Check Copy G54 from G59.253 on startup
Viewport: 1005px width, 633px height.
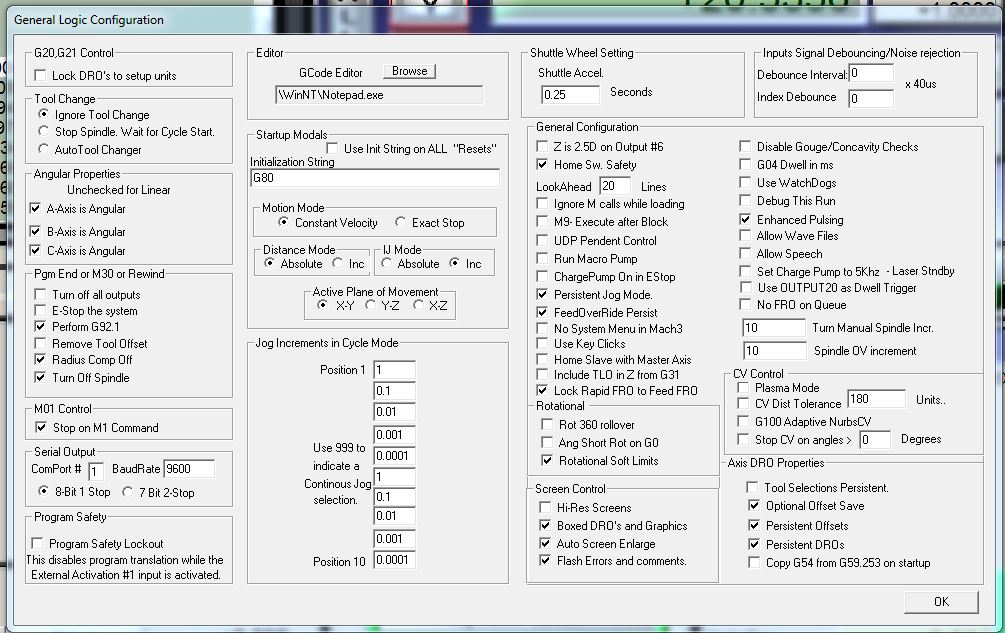(754, 563)
